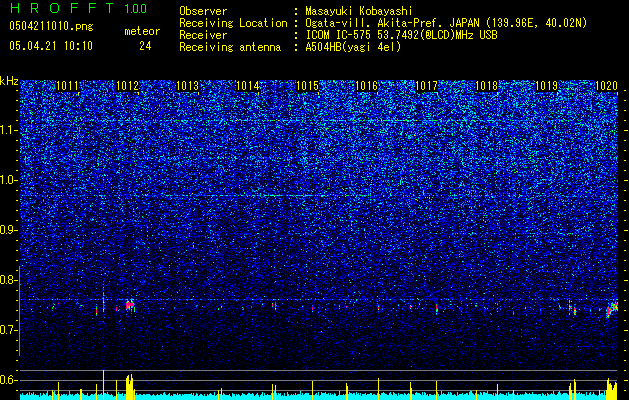This screenshot has width=629, height=400.
Task: Click the 0.7 kHz frequency axis label
Action: tap(9, 330)
